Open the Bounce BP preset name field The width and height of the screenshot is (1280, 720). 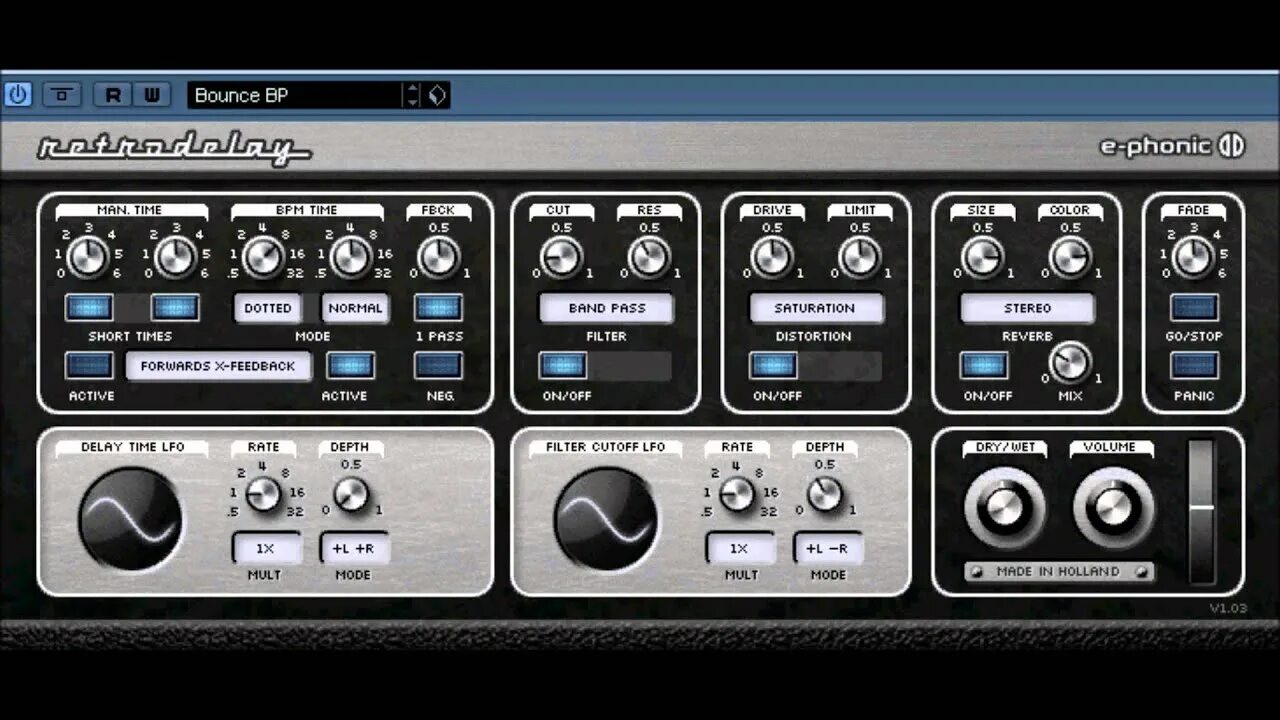click(x=295, y=95)
